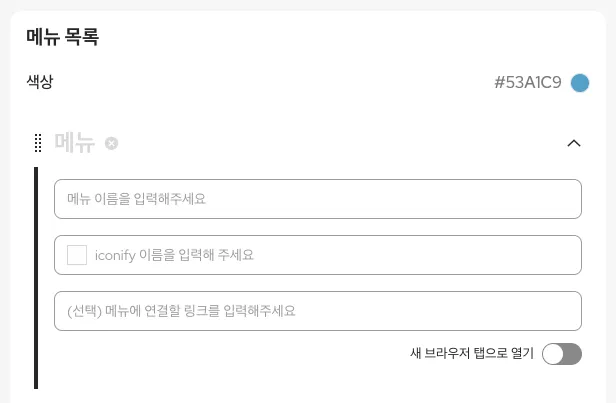Image resolution: width=616 pixels, height=403 pixels.
Task: Click the dotted drag handle beside 메뉴
Action: click(x=39, y=143)
